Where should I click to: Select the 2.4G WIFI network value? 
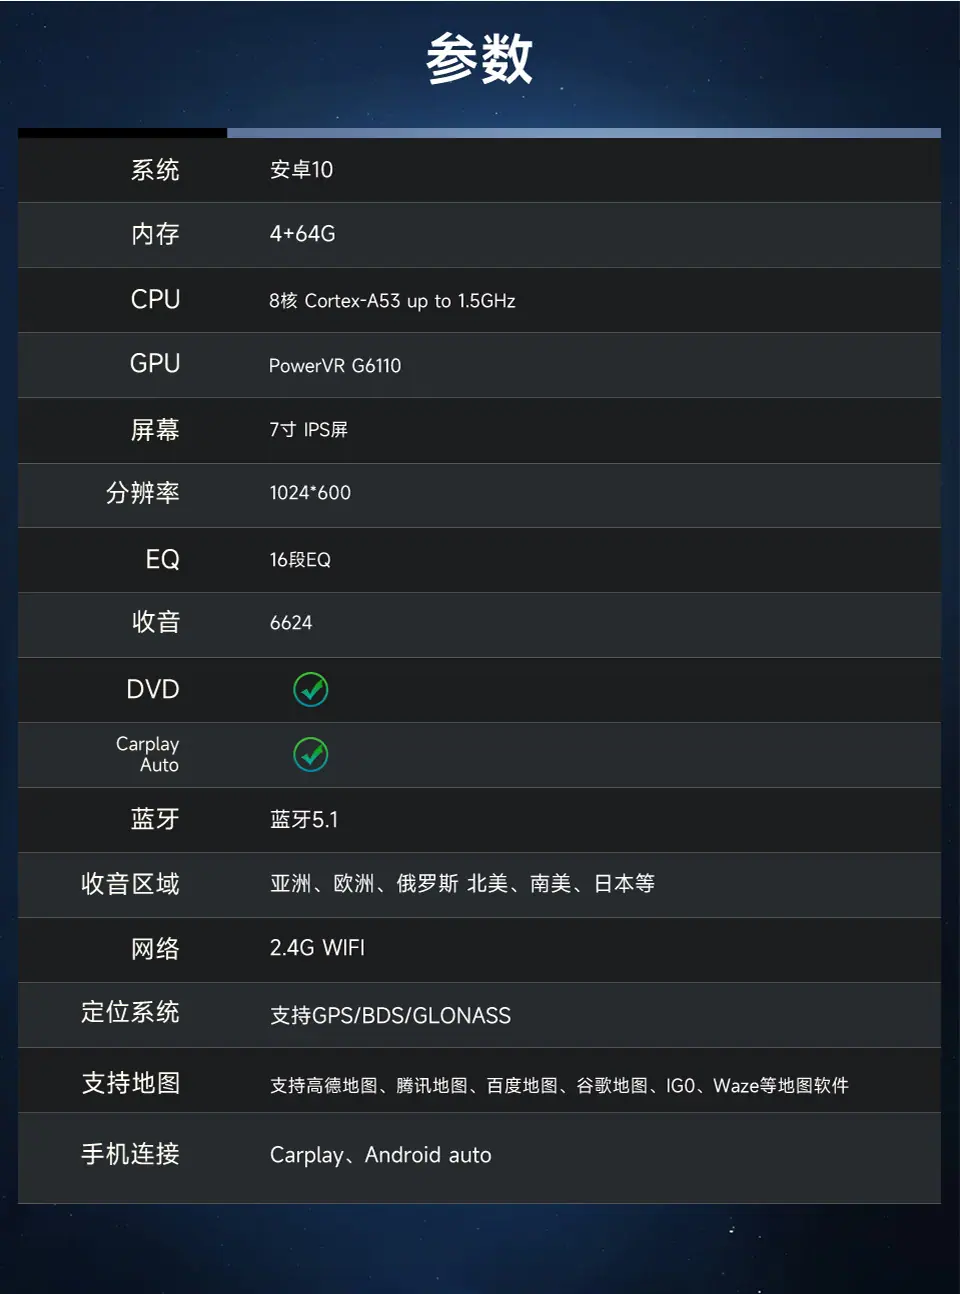click(317, 948)
